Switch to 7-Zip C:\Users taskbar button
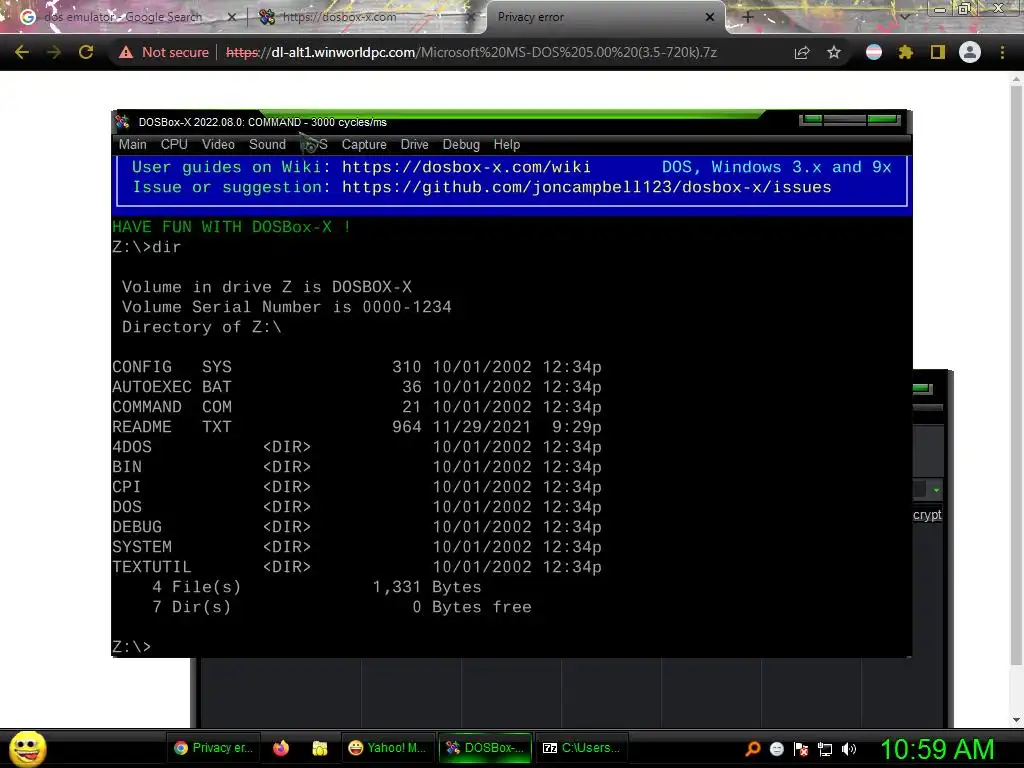1024x768 pixels. tap(582, 748)
